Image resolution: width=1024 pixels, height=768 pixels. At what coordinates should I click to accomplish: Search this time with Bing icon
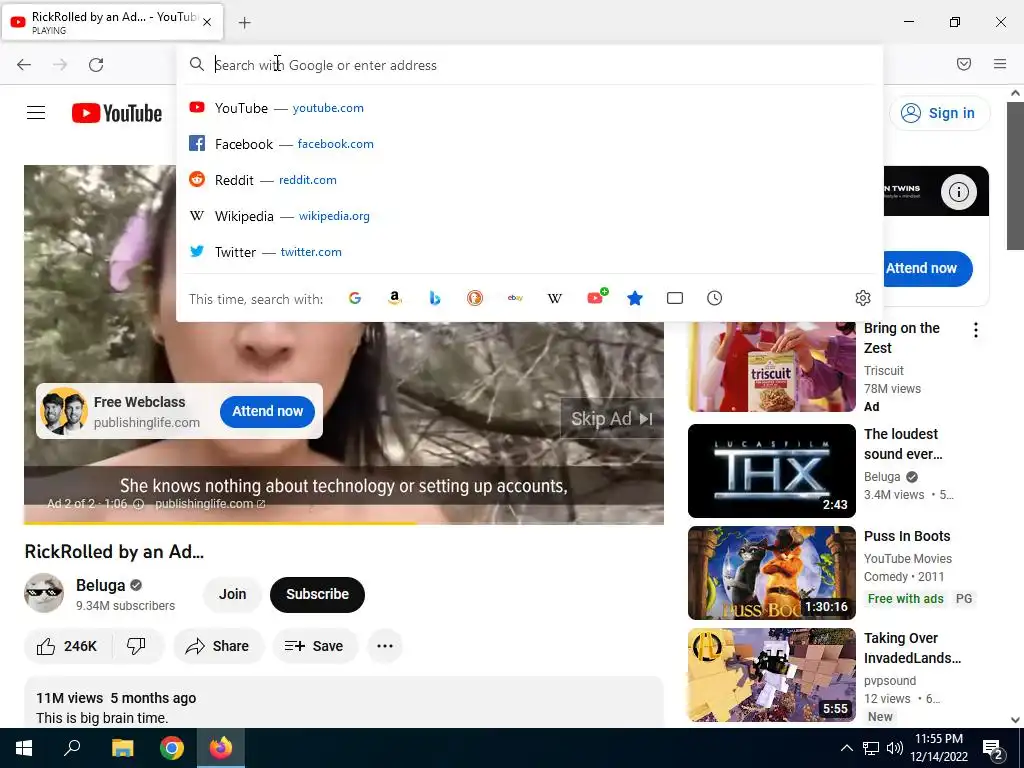pyautogui.click(x=435, y=298)
